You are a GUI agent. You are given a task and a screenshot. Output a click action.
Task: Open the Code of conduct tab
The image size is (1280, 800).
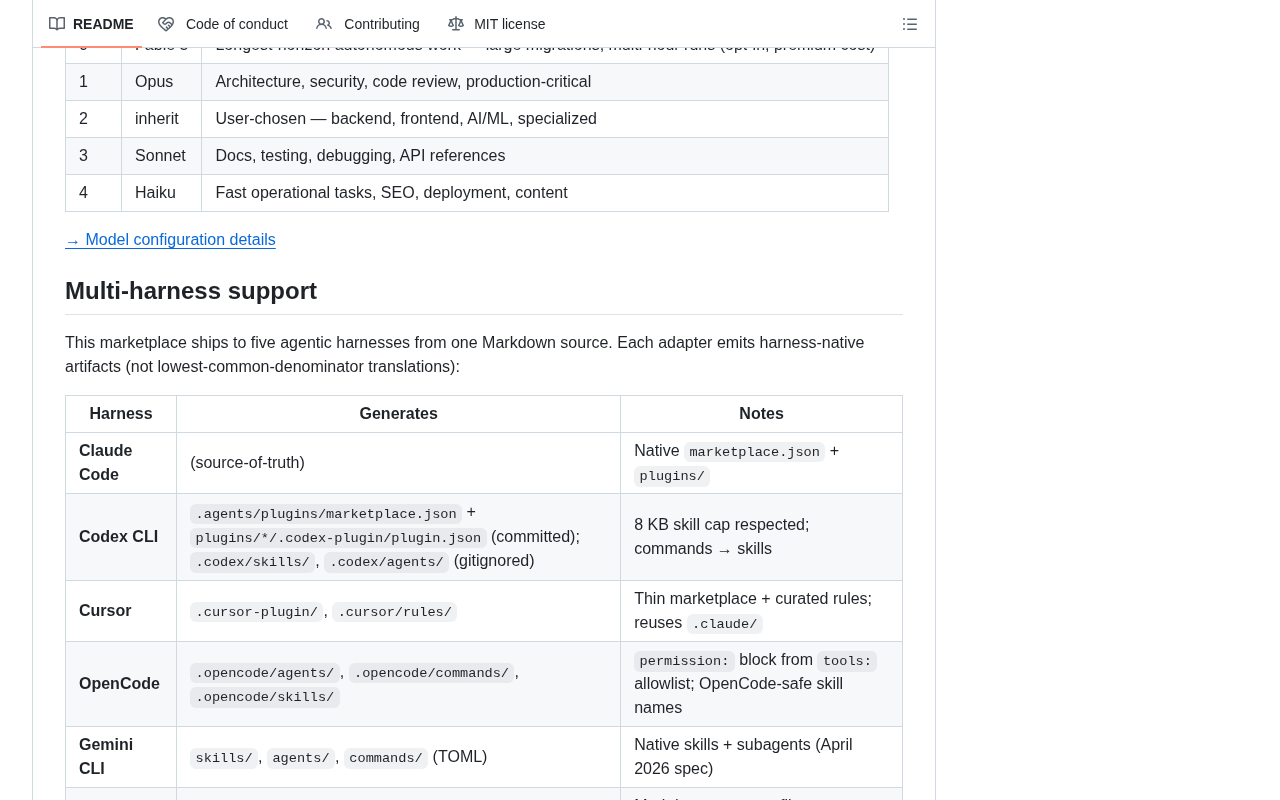pos(223,24)
